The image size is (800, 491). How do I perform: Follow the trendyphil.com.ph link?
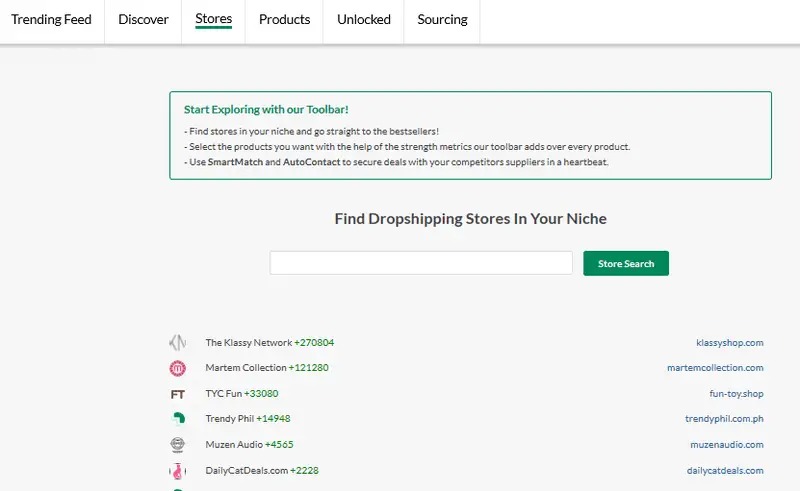pyautogui.click(x=723, y=419)
